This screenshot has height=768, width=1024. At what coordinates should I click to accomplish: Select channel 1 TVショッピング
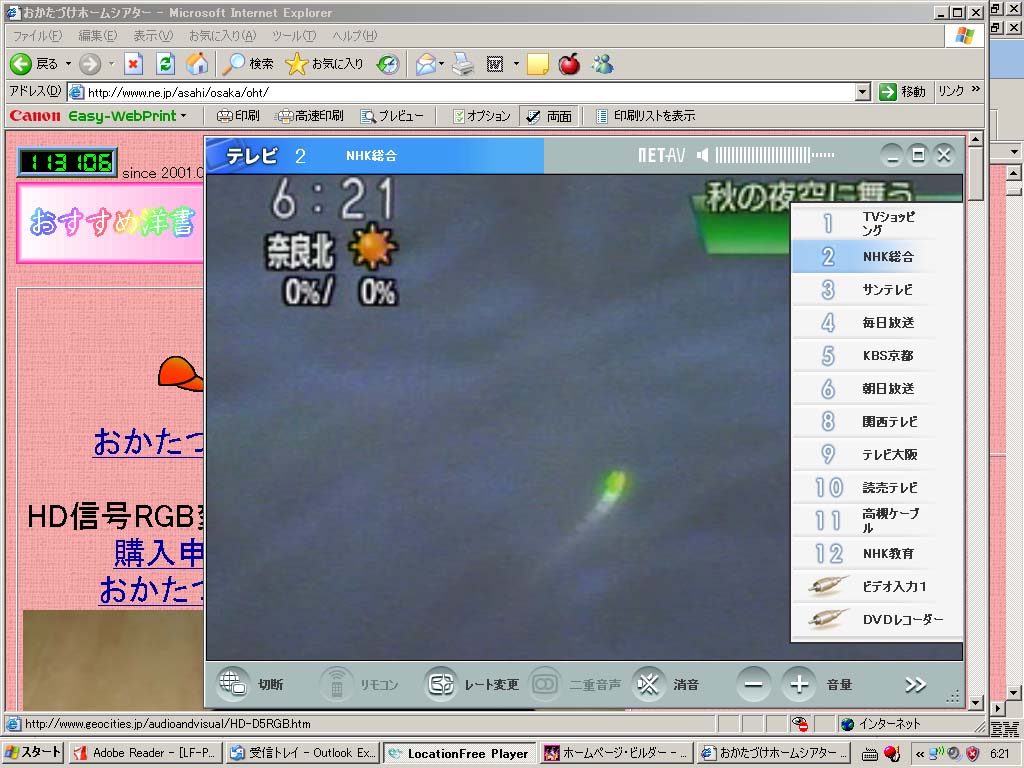coord(877,223)
